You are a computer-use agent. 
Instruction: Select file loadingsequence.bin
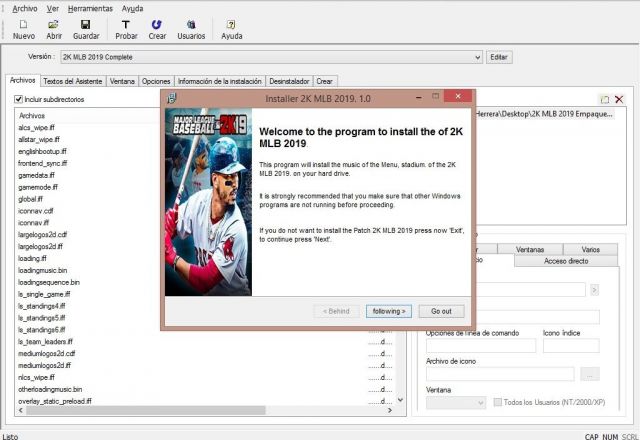tap(49, 282)
